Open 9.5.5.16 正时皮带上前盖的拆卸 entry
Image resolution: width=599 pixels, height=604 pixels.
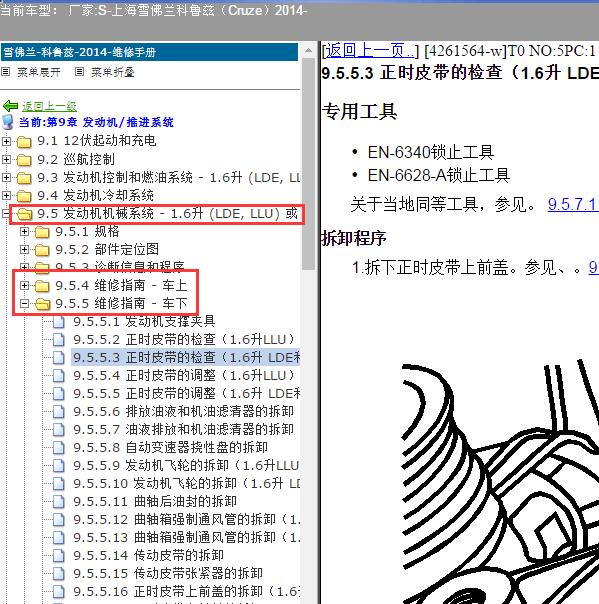point(186,591)
